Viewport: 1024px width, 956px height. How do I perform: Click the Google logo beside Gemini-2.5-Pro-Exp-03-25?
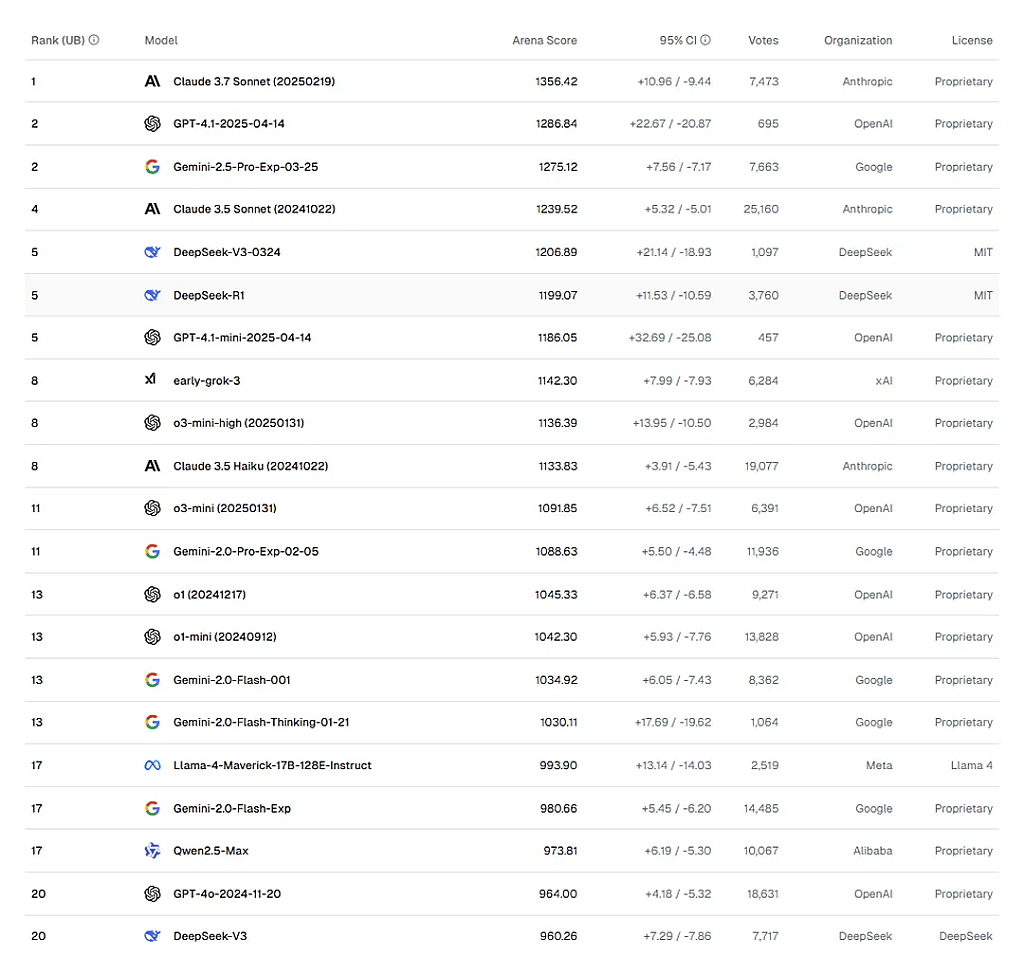152,167
